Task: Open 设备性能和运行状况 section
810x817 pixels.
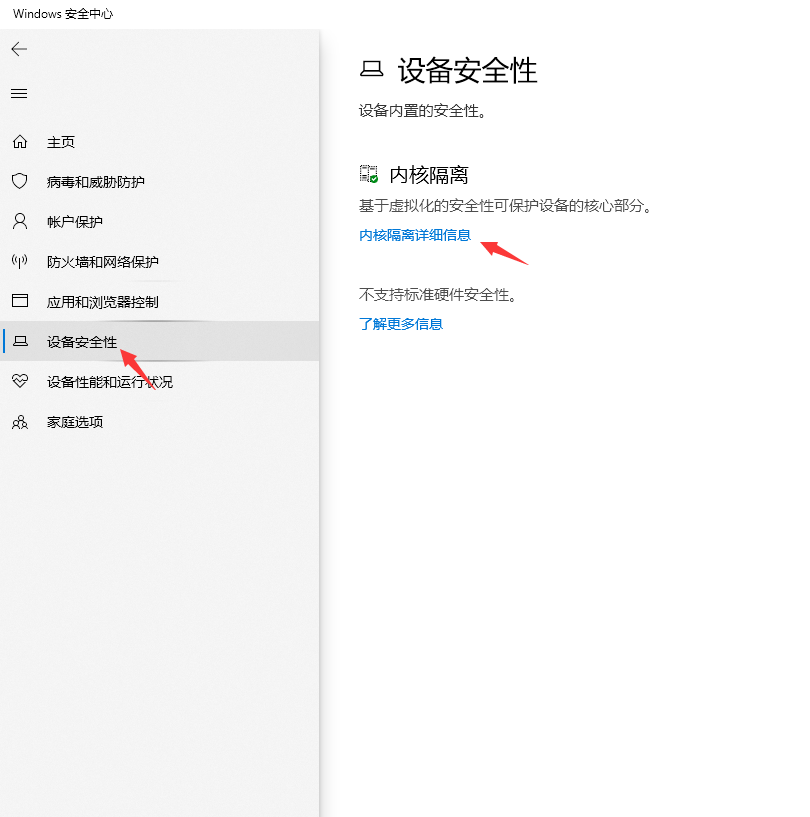Action: point(110,382)
